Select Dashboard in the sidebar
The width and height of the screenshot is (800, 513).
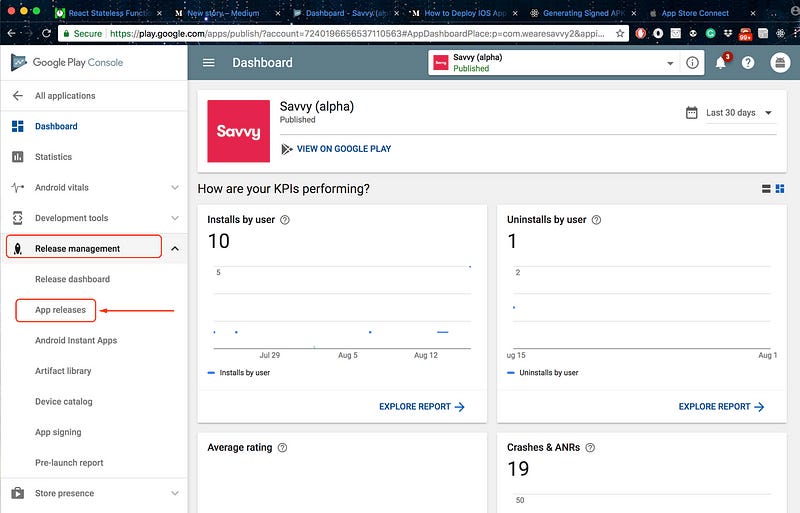[56, 126]
